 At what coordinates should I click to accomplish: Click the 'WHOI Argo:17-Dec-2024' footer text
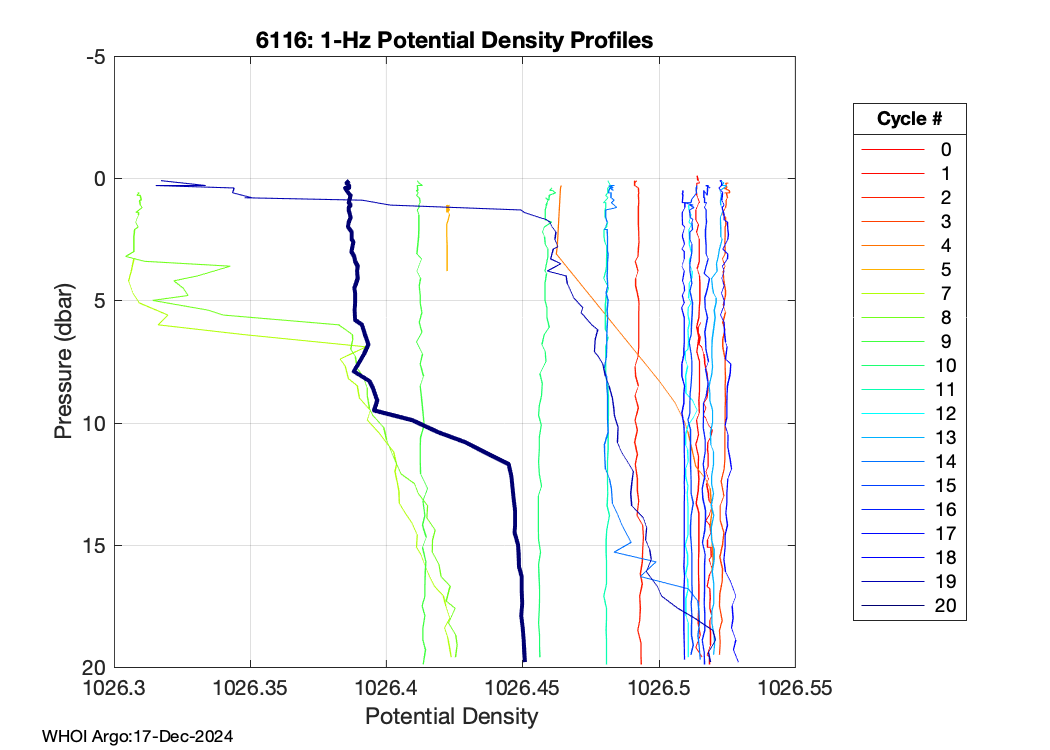[x=138, y=737]
